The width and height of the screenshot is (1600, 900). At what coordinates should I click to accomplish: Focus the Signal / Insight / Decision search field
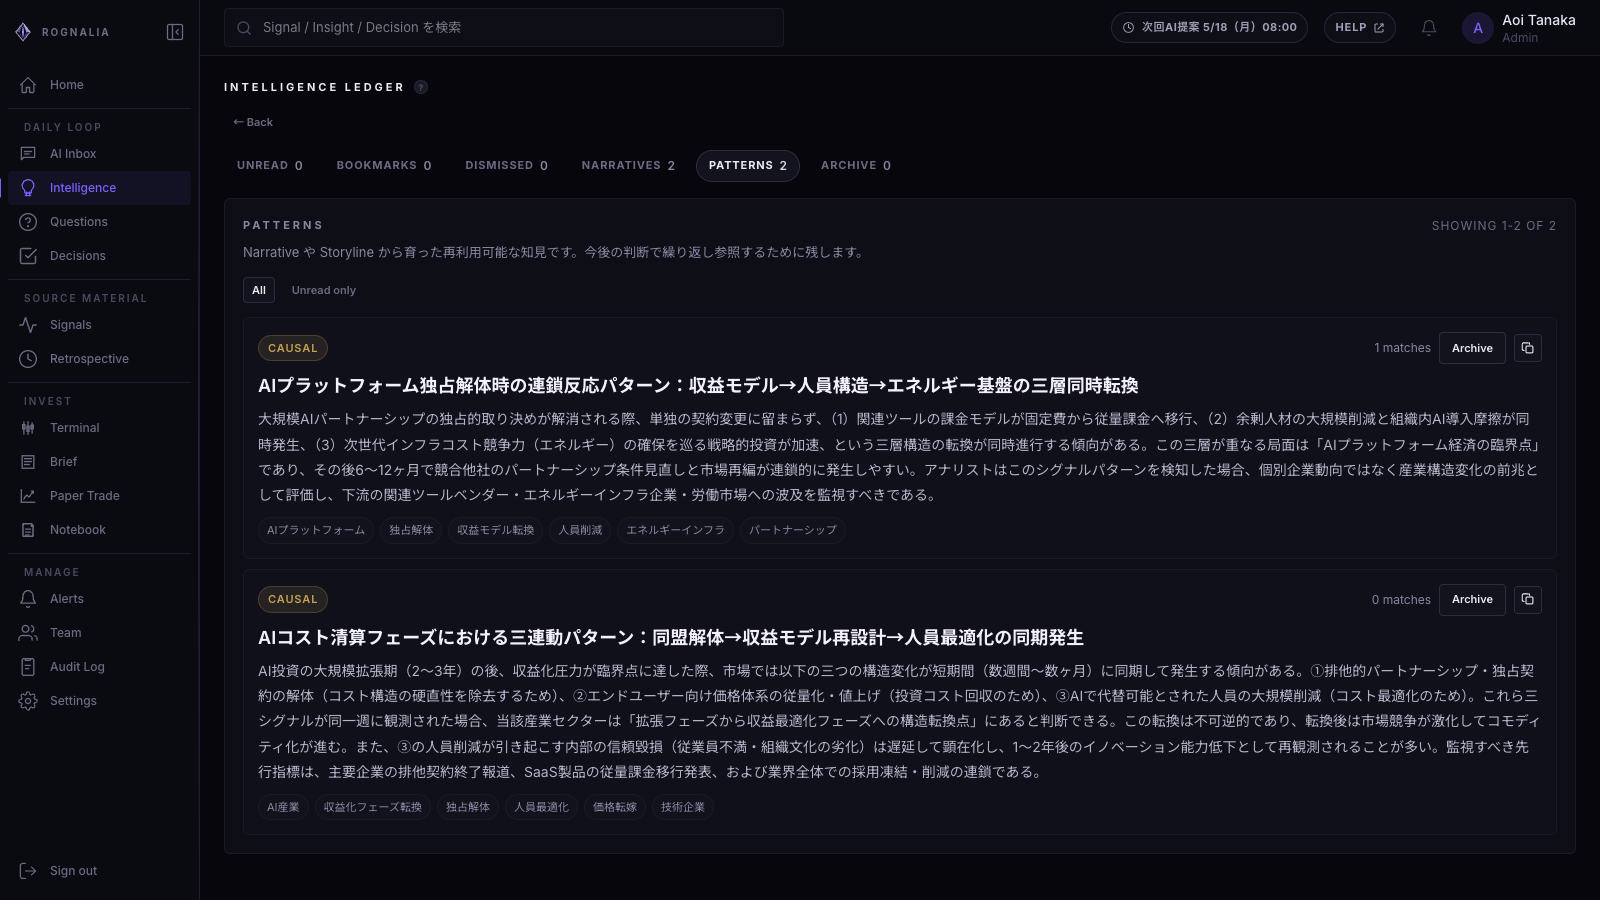pos(504,28)
